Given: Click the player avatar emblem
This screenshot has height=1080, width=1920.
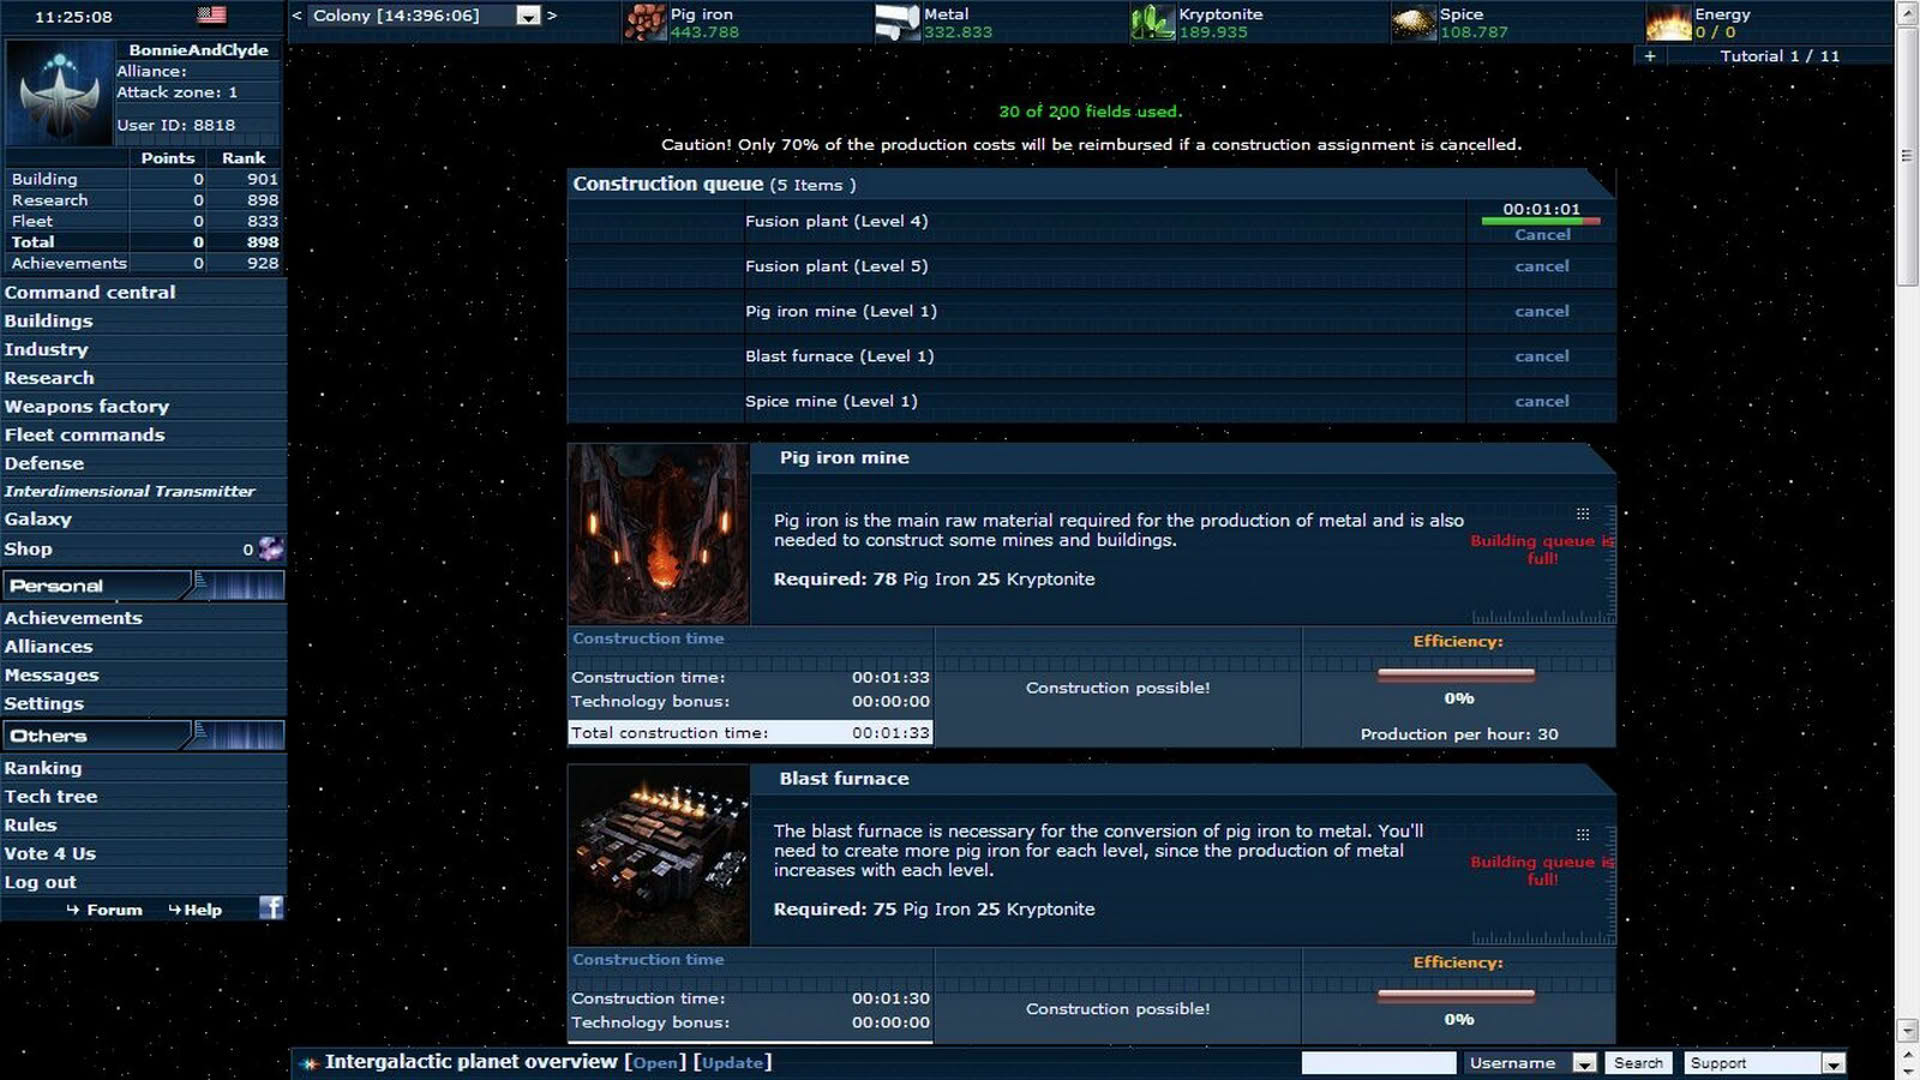Looking at the screenshot, I should pos(59,94).
